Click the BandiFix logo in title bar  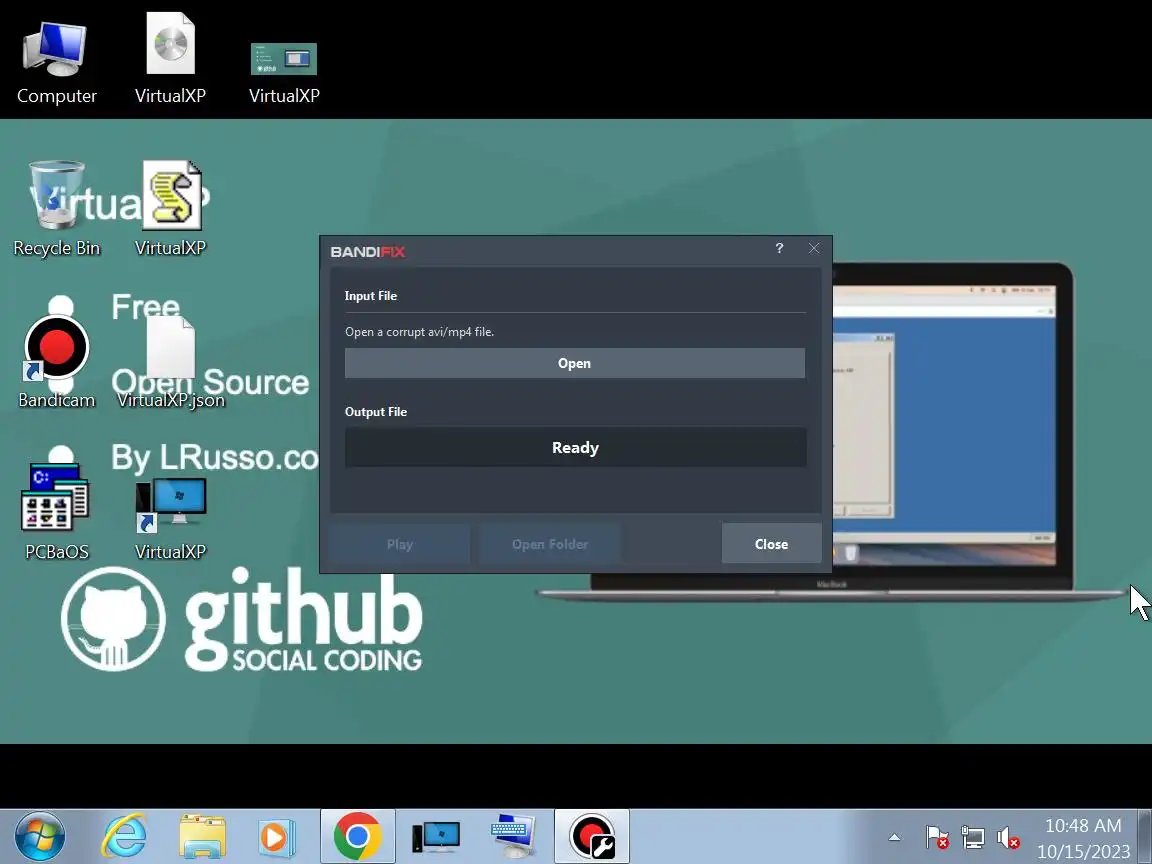click(367, 252)
